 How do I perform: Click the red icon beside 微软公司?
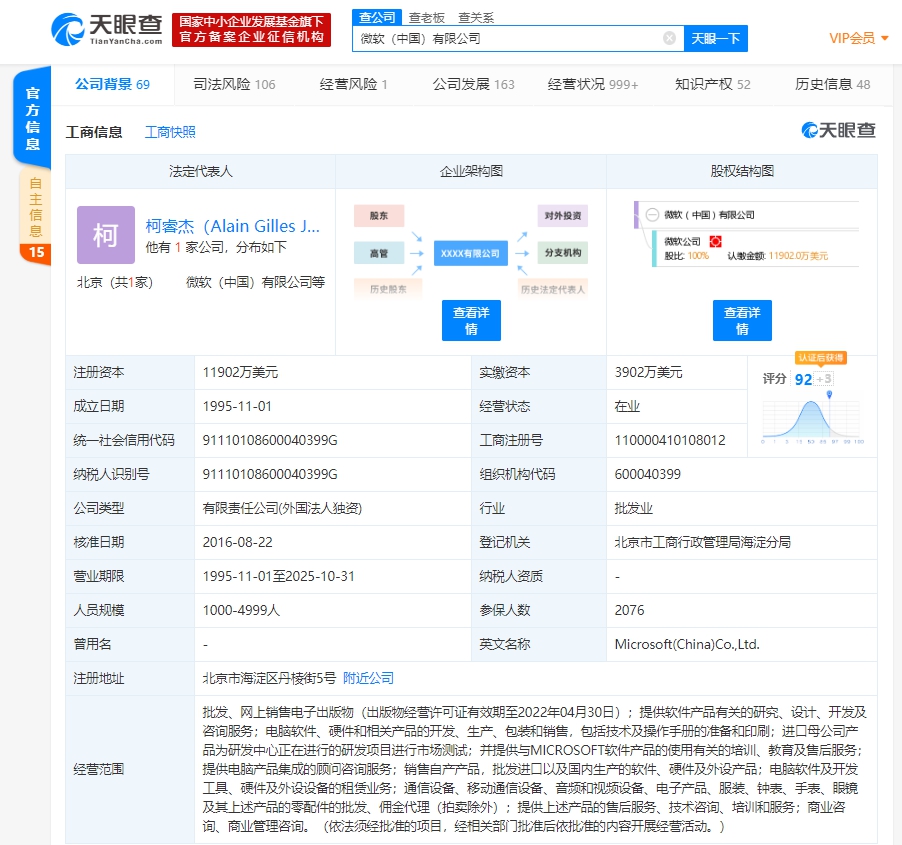(715, 241)
